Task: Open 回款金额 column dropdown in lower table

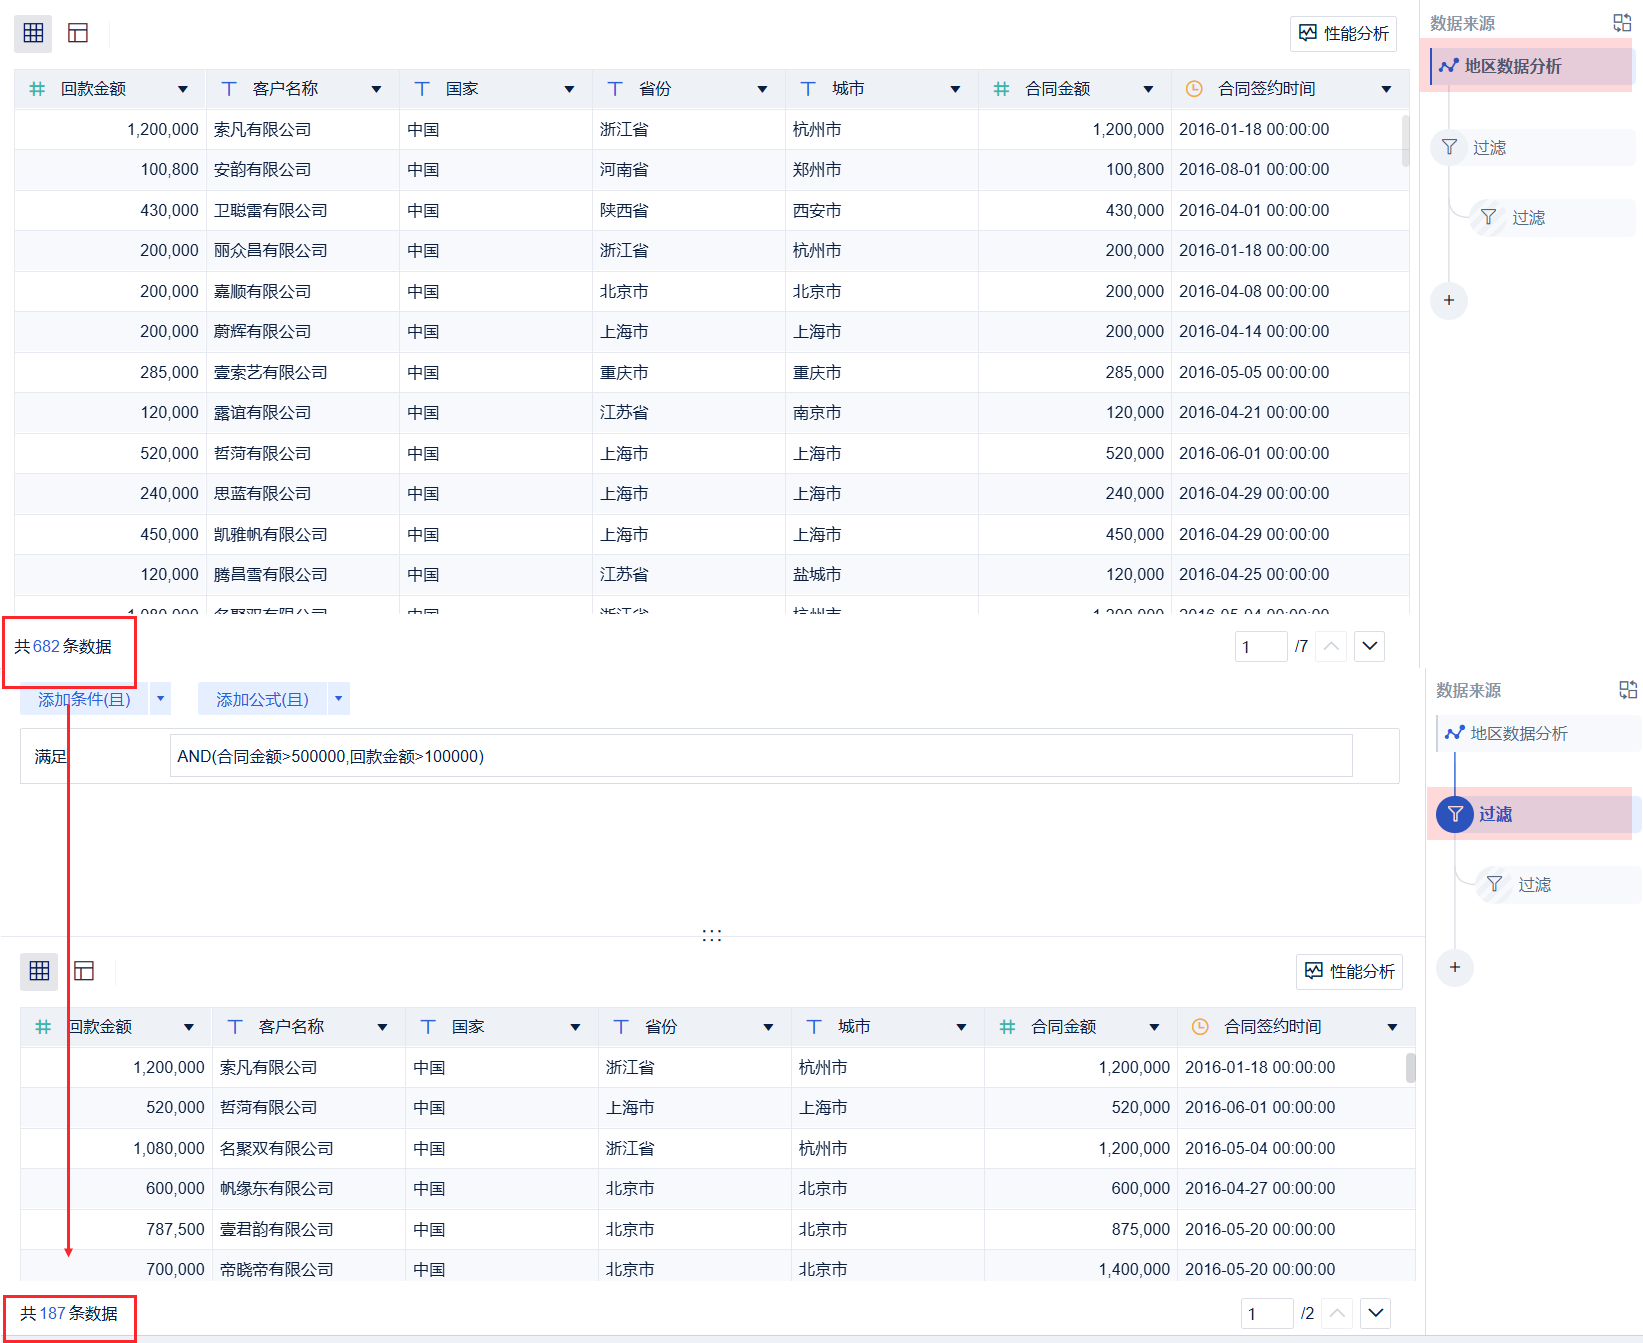Action: point(189,1027)
